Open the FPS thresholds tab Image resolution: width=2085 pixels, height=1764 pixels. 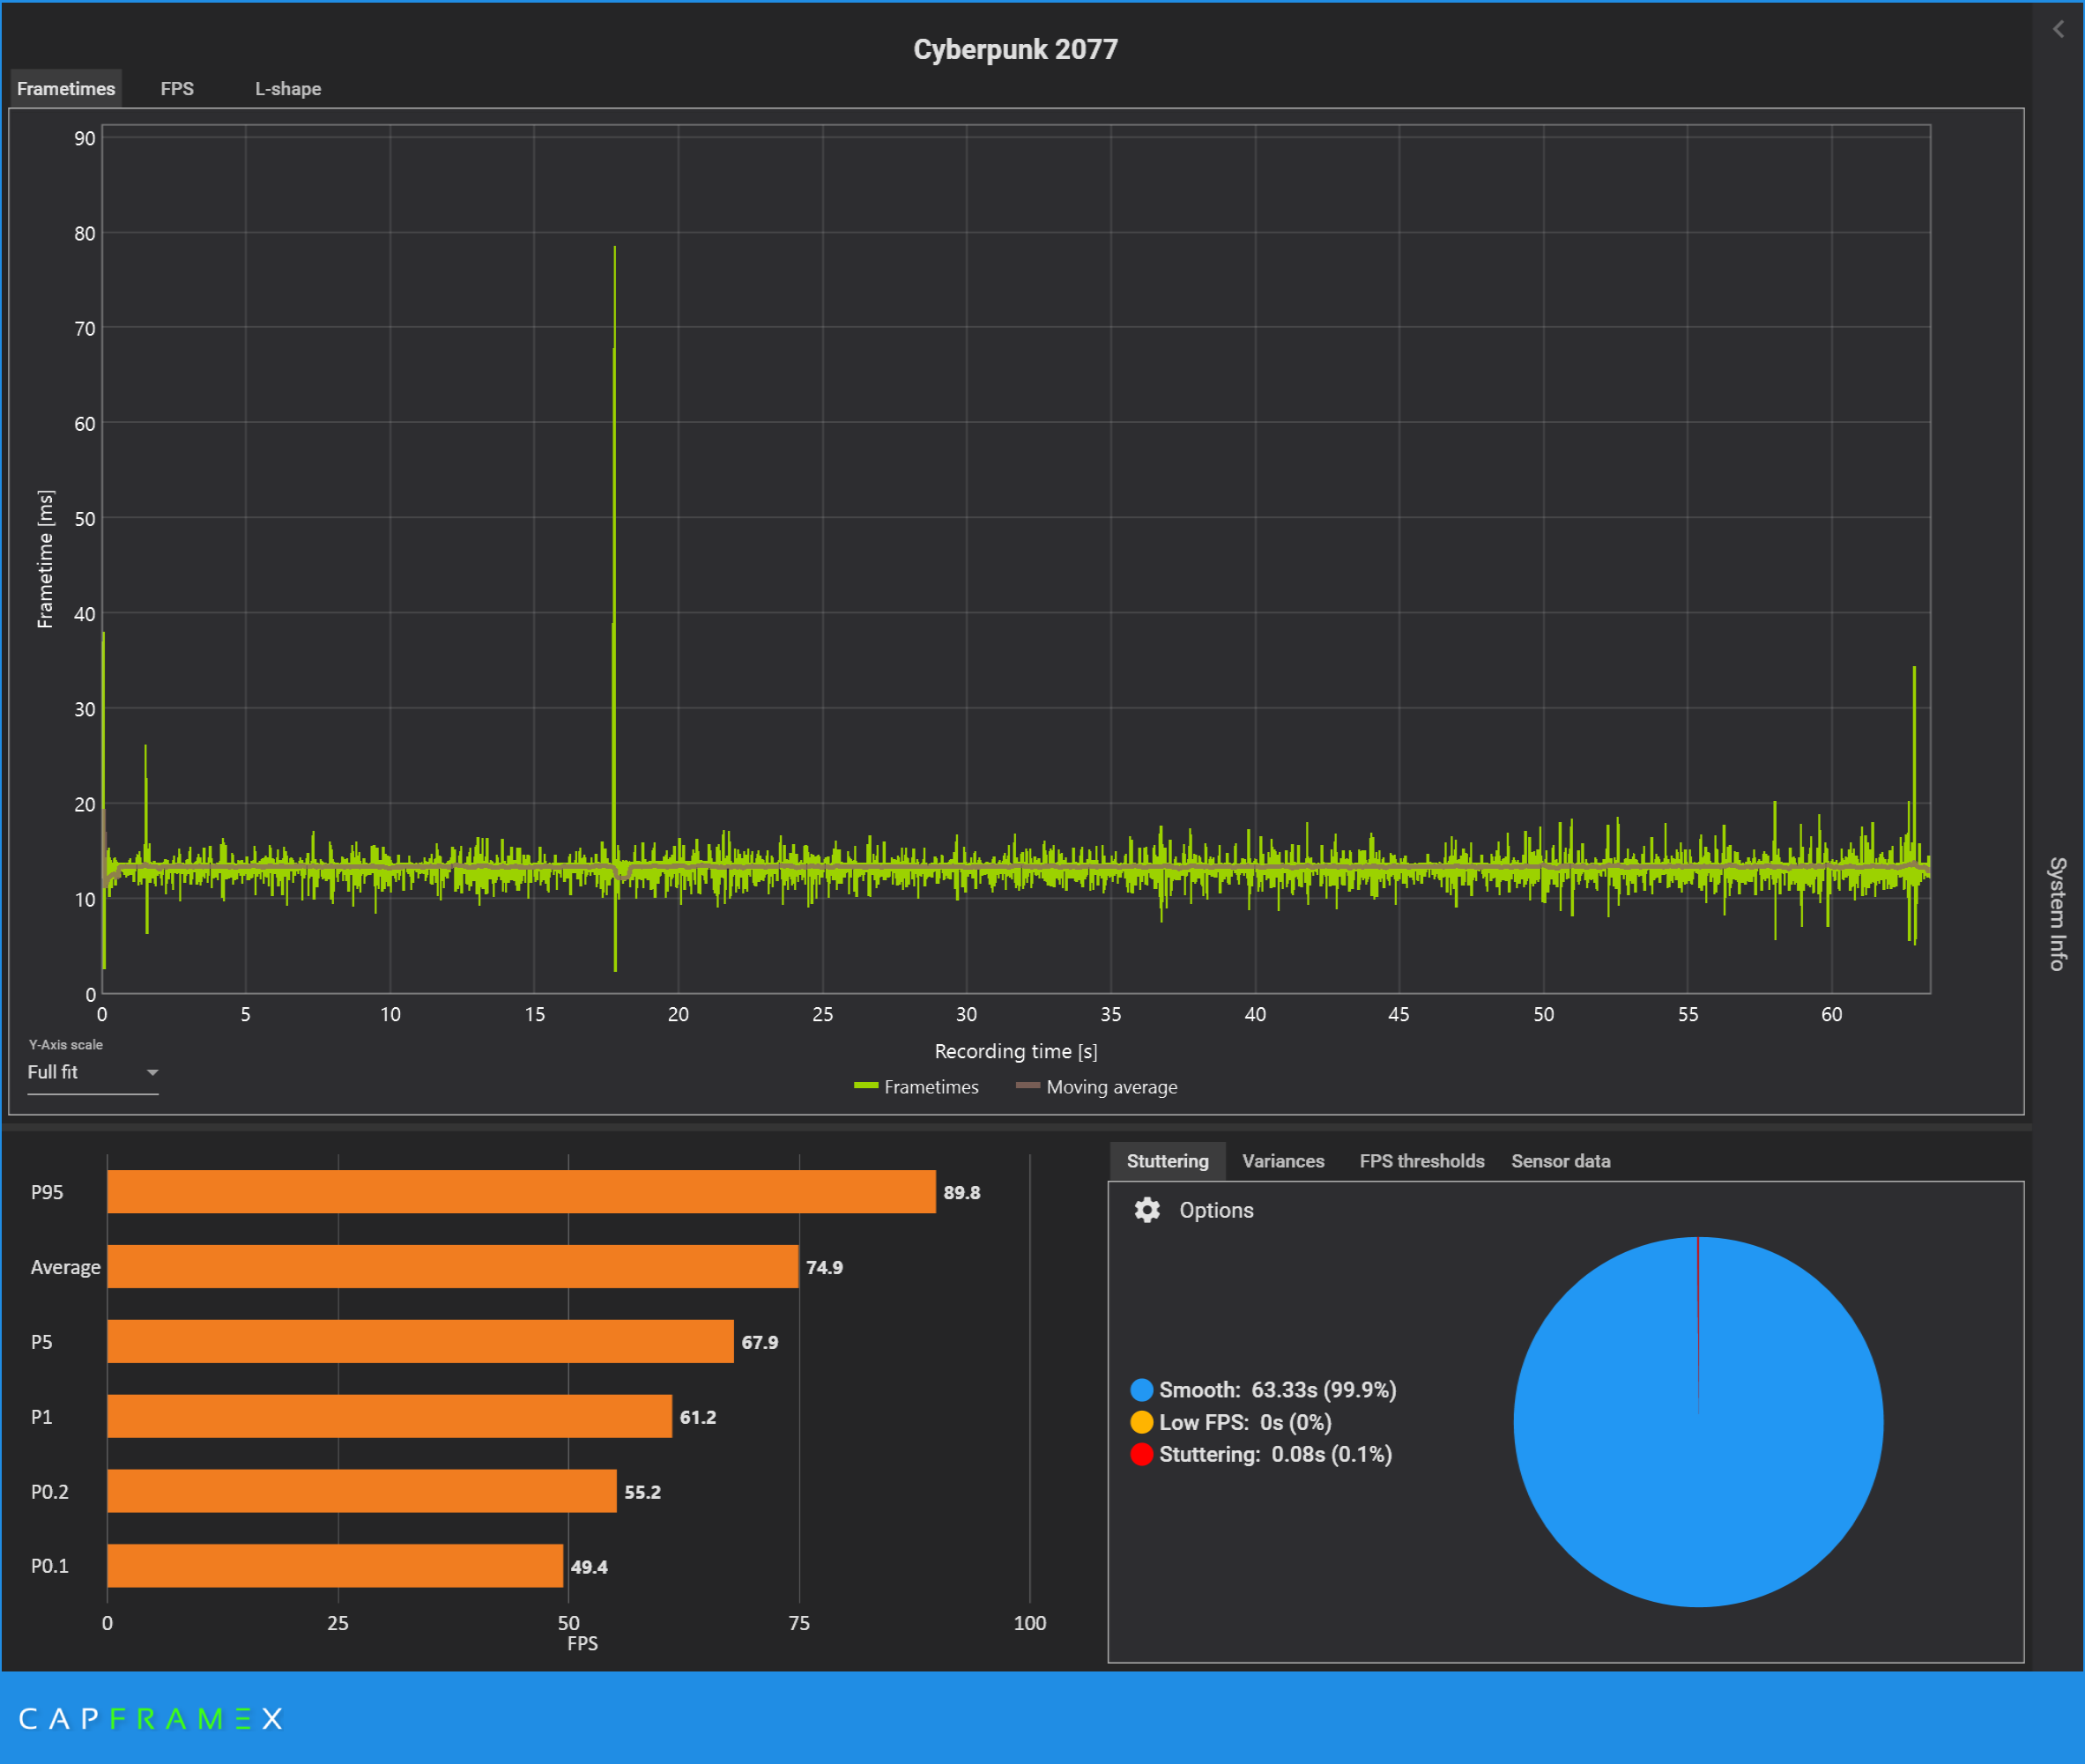tap(1421, 1161)
